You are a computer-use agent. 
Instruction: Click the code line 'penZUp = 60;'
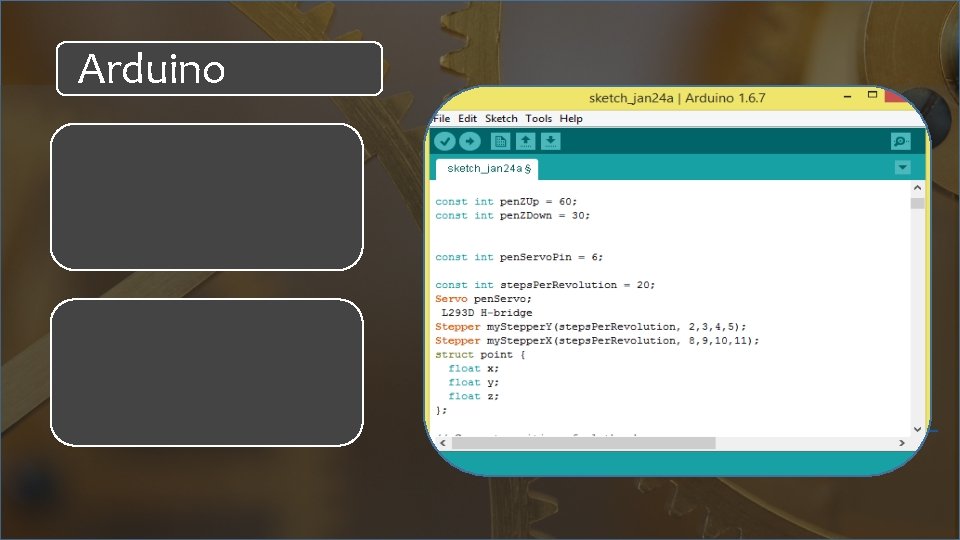click(x=506, y=201)
